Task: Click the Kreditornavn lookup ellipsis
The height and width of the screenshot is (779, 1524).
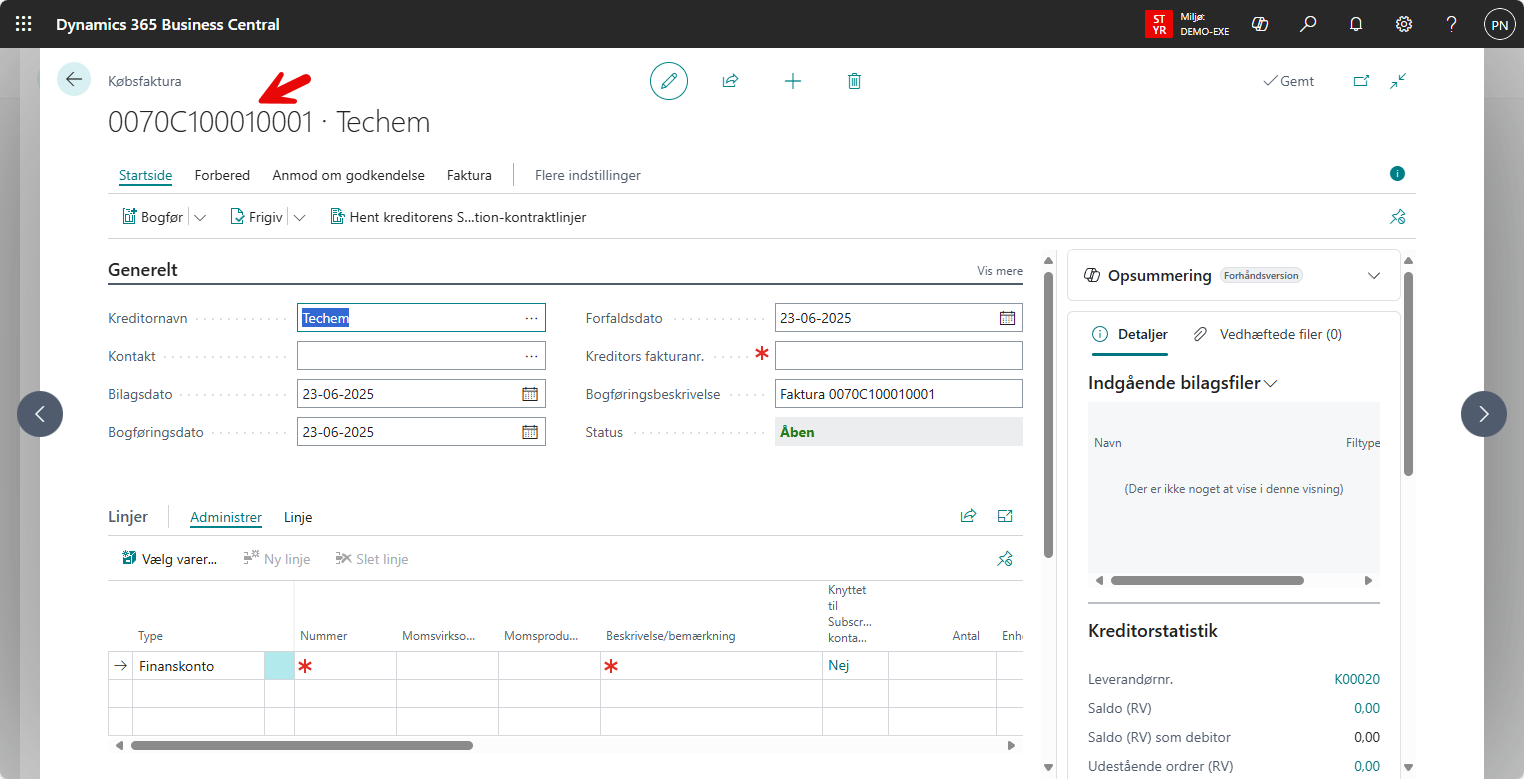Action: [x=531, y=318]
